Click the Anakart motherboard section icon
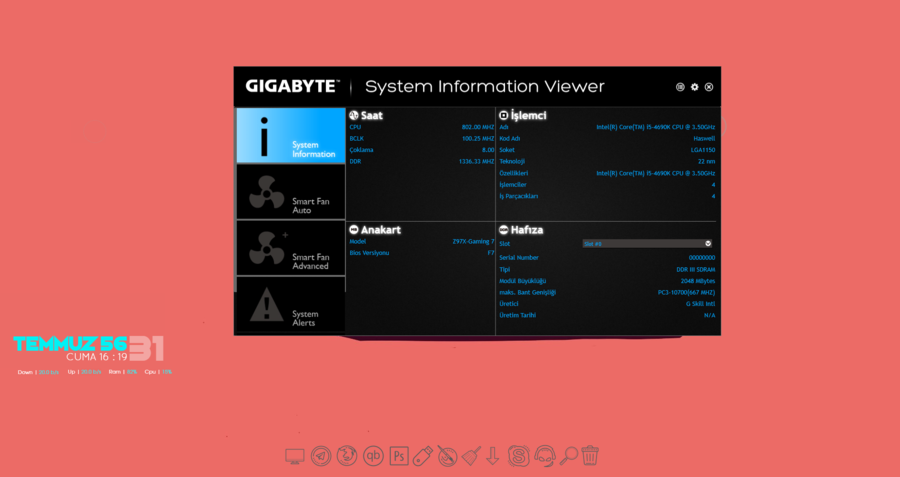Viewport: 900px width, 477px height. pyautogui.click(x=354, y=230)
